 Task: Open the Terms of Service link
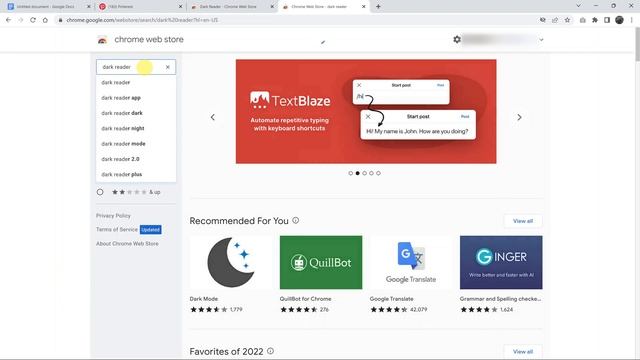point(117,229)
